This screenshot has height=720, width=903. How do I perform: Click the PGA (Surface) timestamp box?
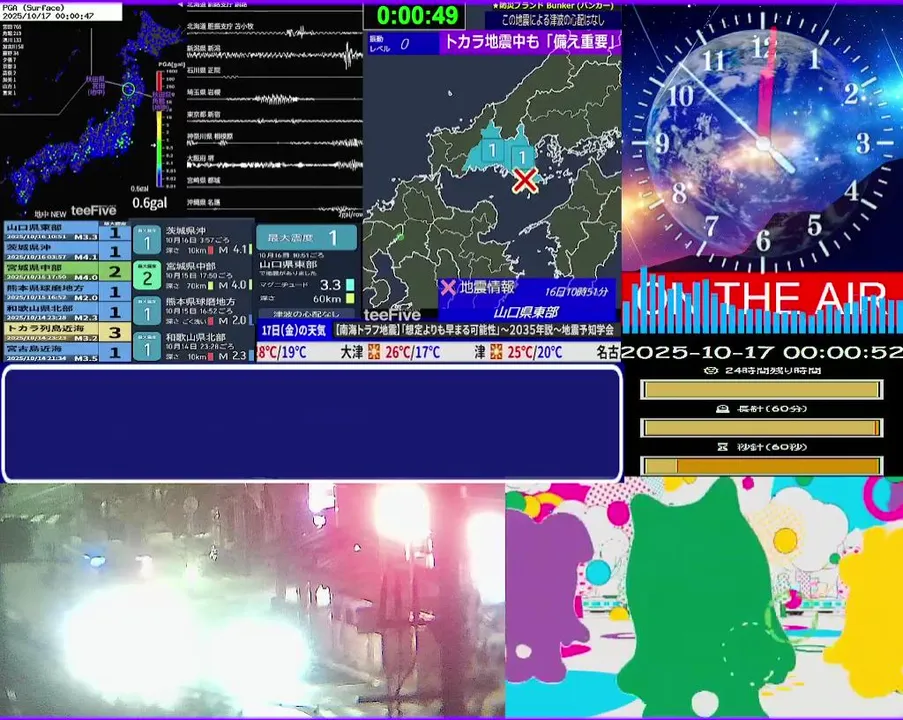(x=61, y=12)
